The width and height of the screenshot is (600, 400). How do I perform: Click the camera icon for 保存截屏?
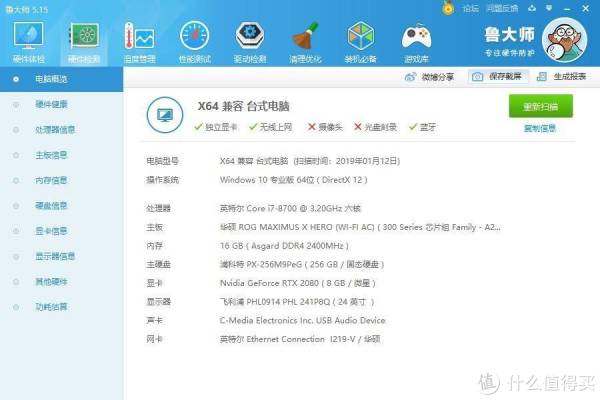(477, 77)
